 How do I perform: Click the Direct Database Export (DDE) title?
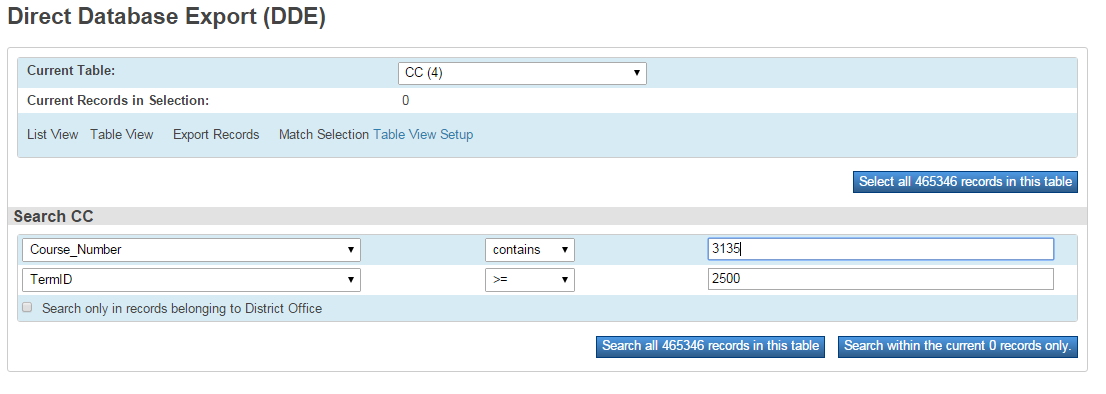(x=166, y=17)
